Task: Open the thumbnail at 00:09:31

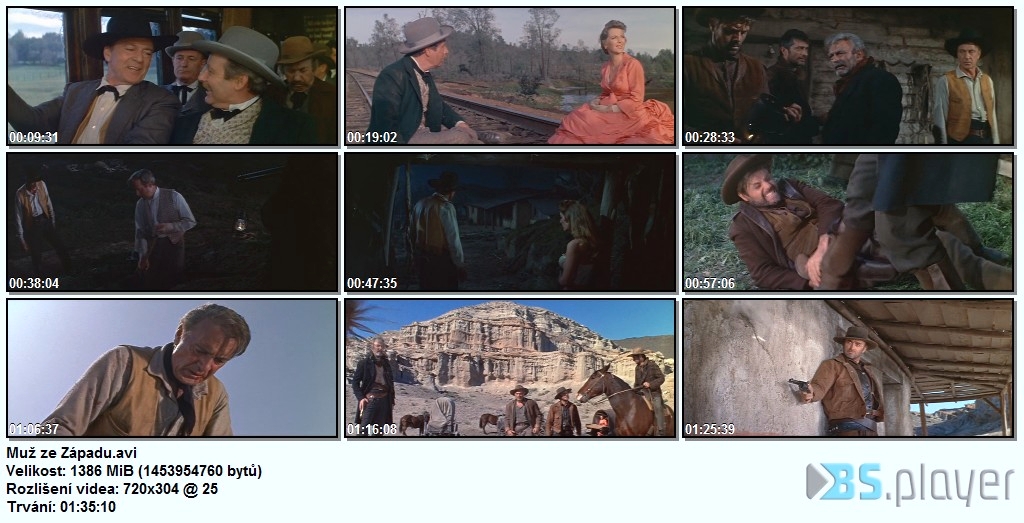Action: click(172, 76)
